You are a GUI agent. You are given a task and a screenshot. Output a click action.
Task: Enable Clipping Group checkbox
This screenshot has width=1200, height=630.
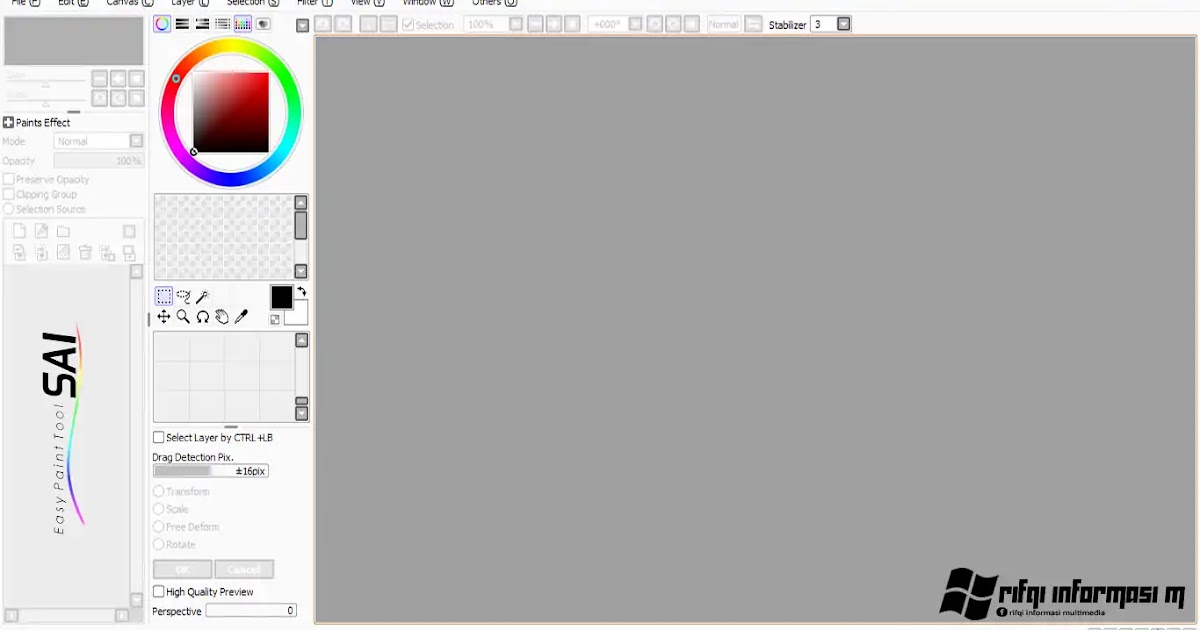[x=9, y=195]
